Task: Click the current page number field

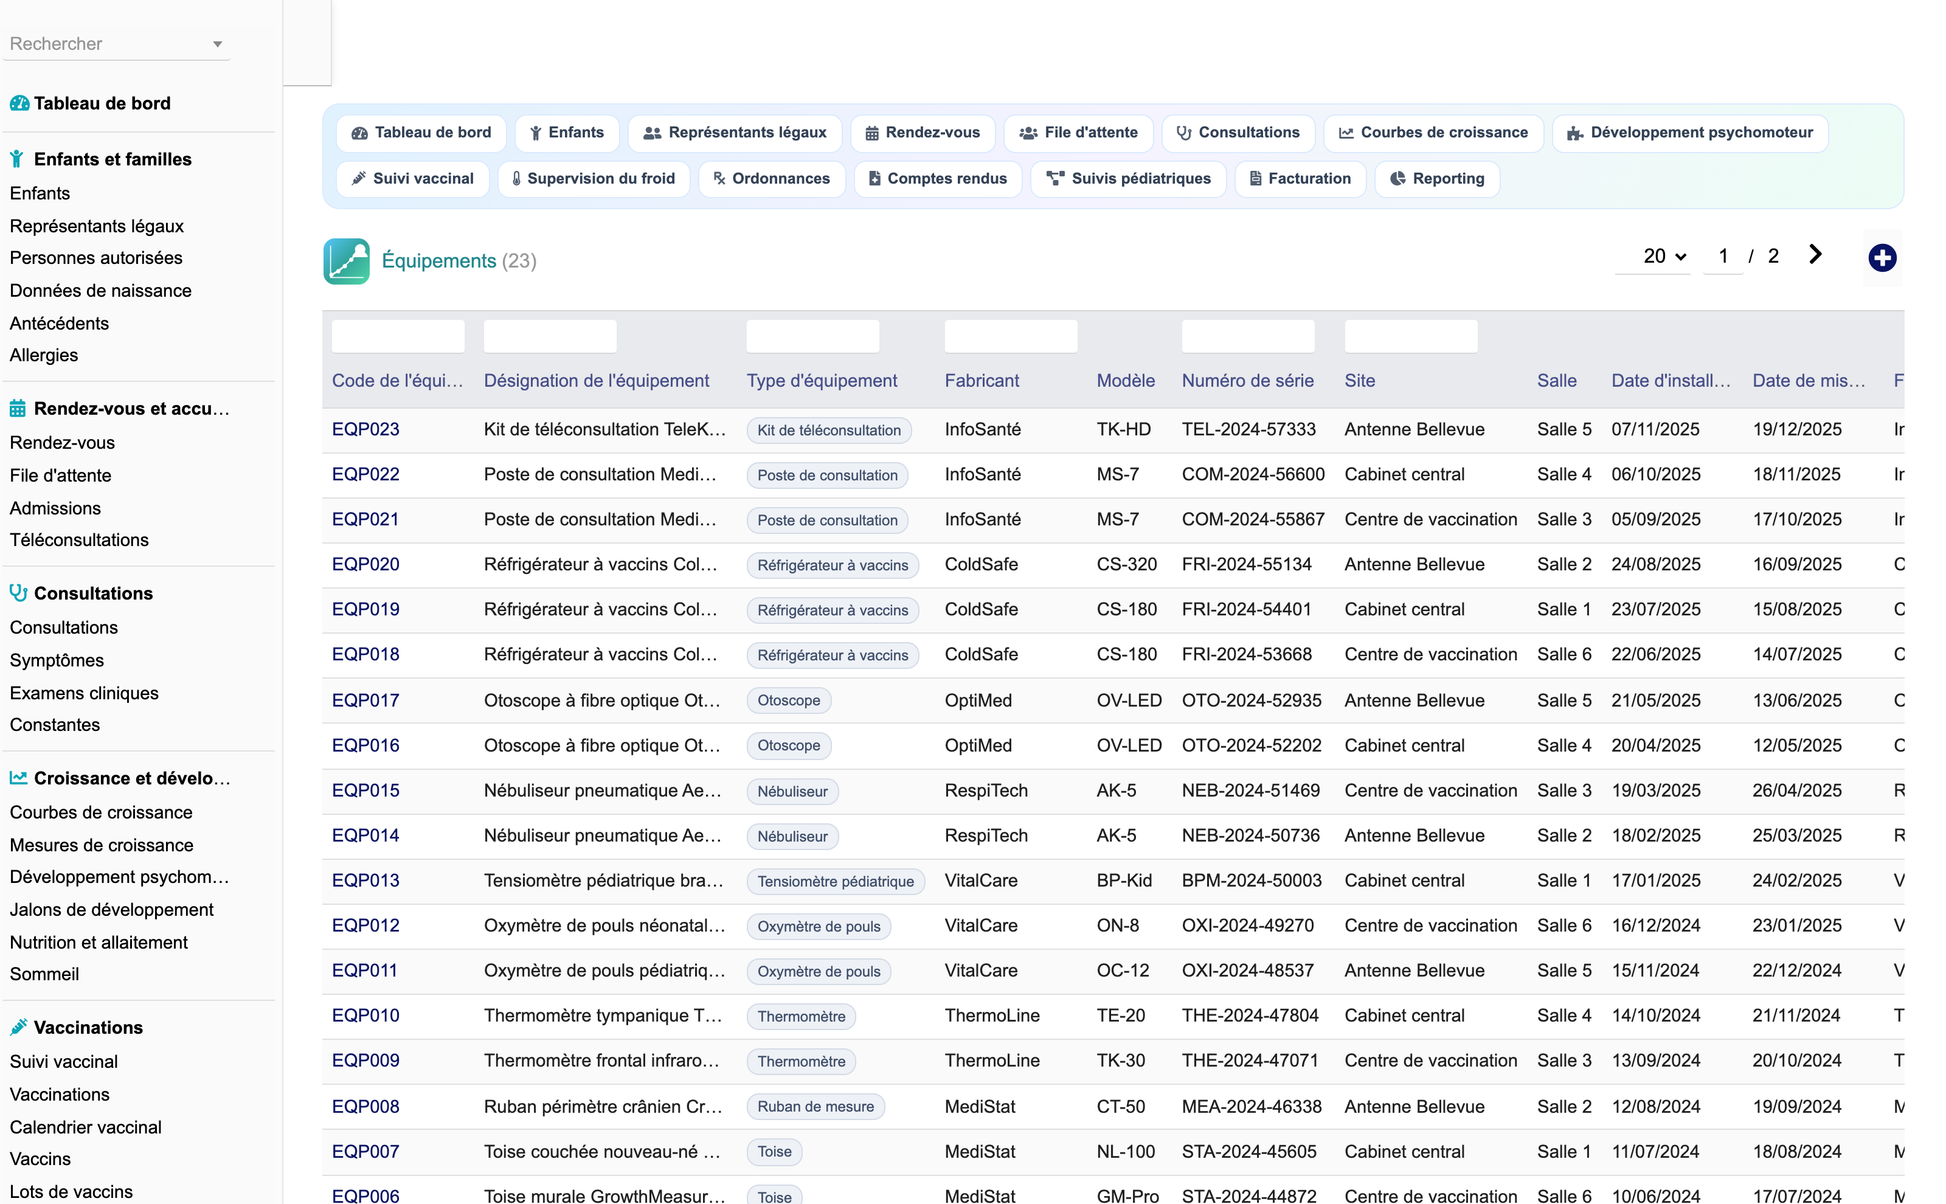Action: 1723,257
